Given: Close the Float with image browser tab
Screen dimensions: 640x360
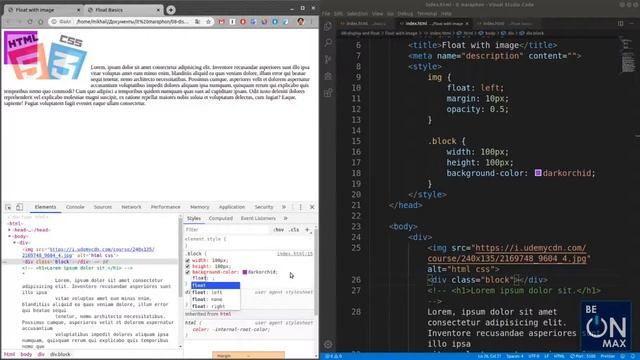Looking at the screenshot, I should click(x=78, y=10).
